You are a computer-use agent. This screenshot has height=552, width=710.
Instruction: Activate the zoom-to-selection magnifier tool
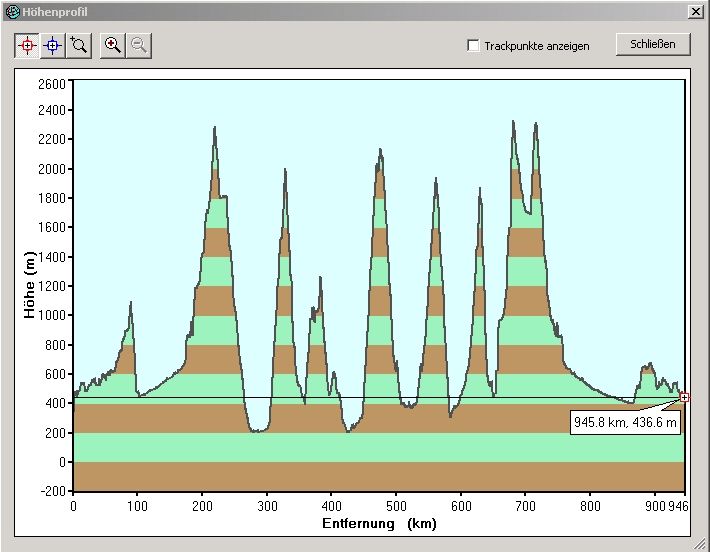pos(79,45)
